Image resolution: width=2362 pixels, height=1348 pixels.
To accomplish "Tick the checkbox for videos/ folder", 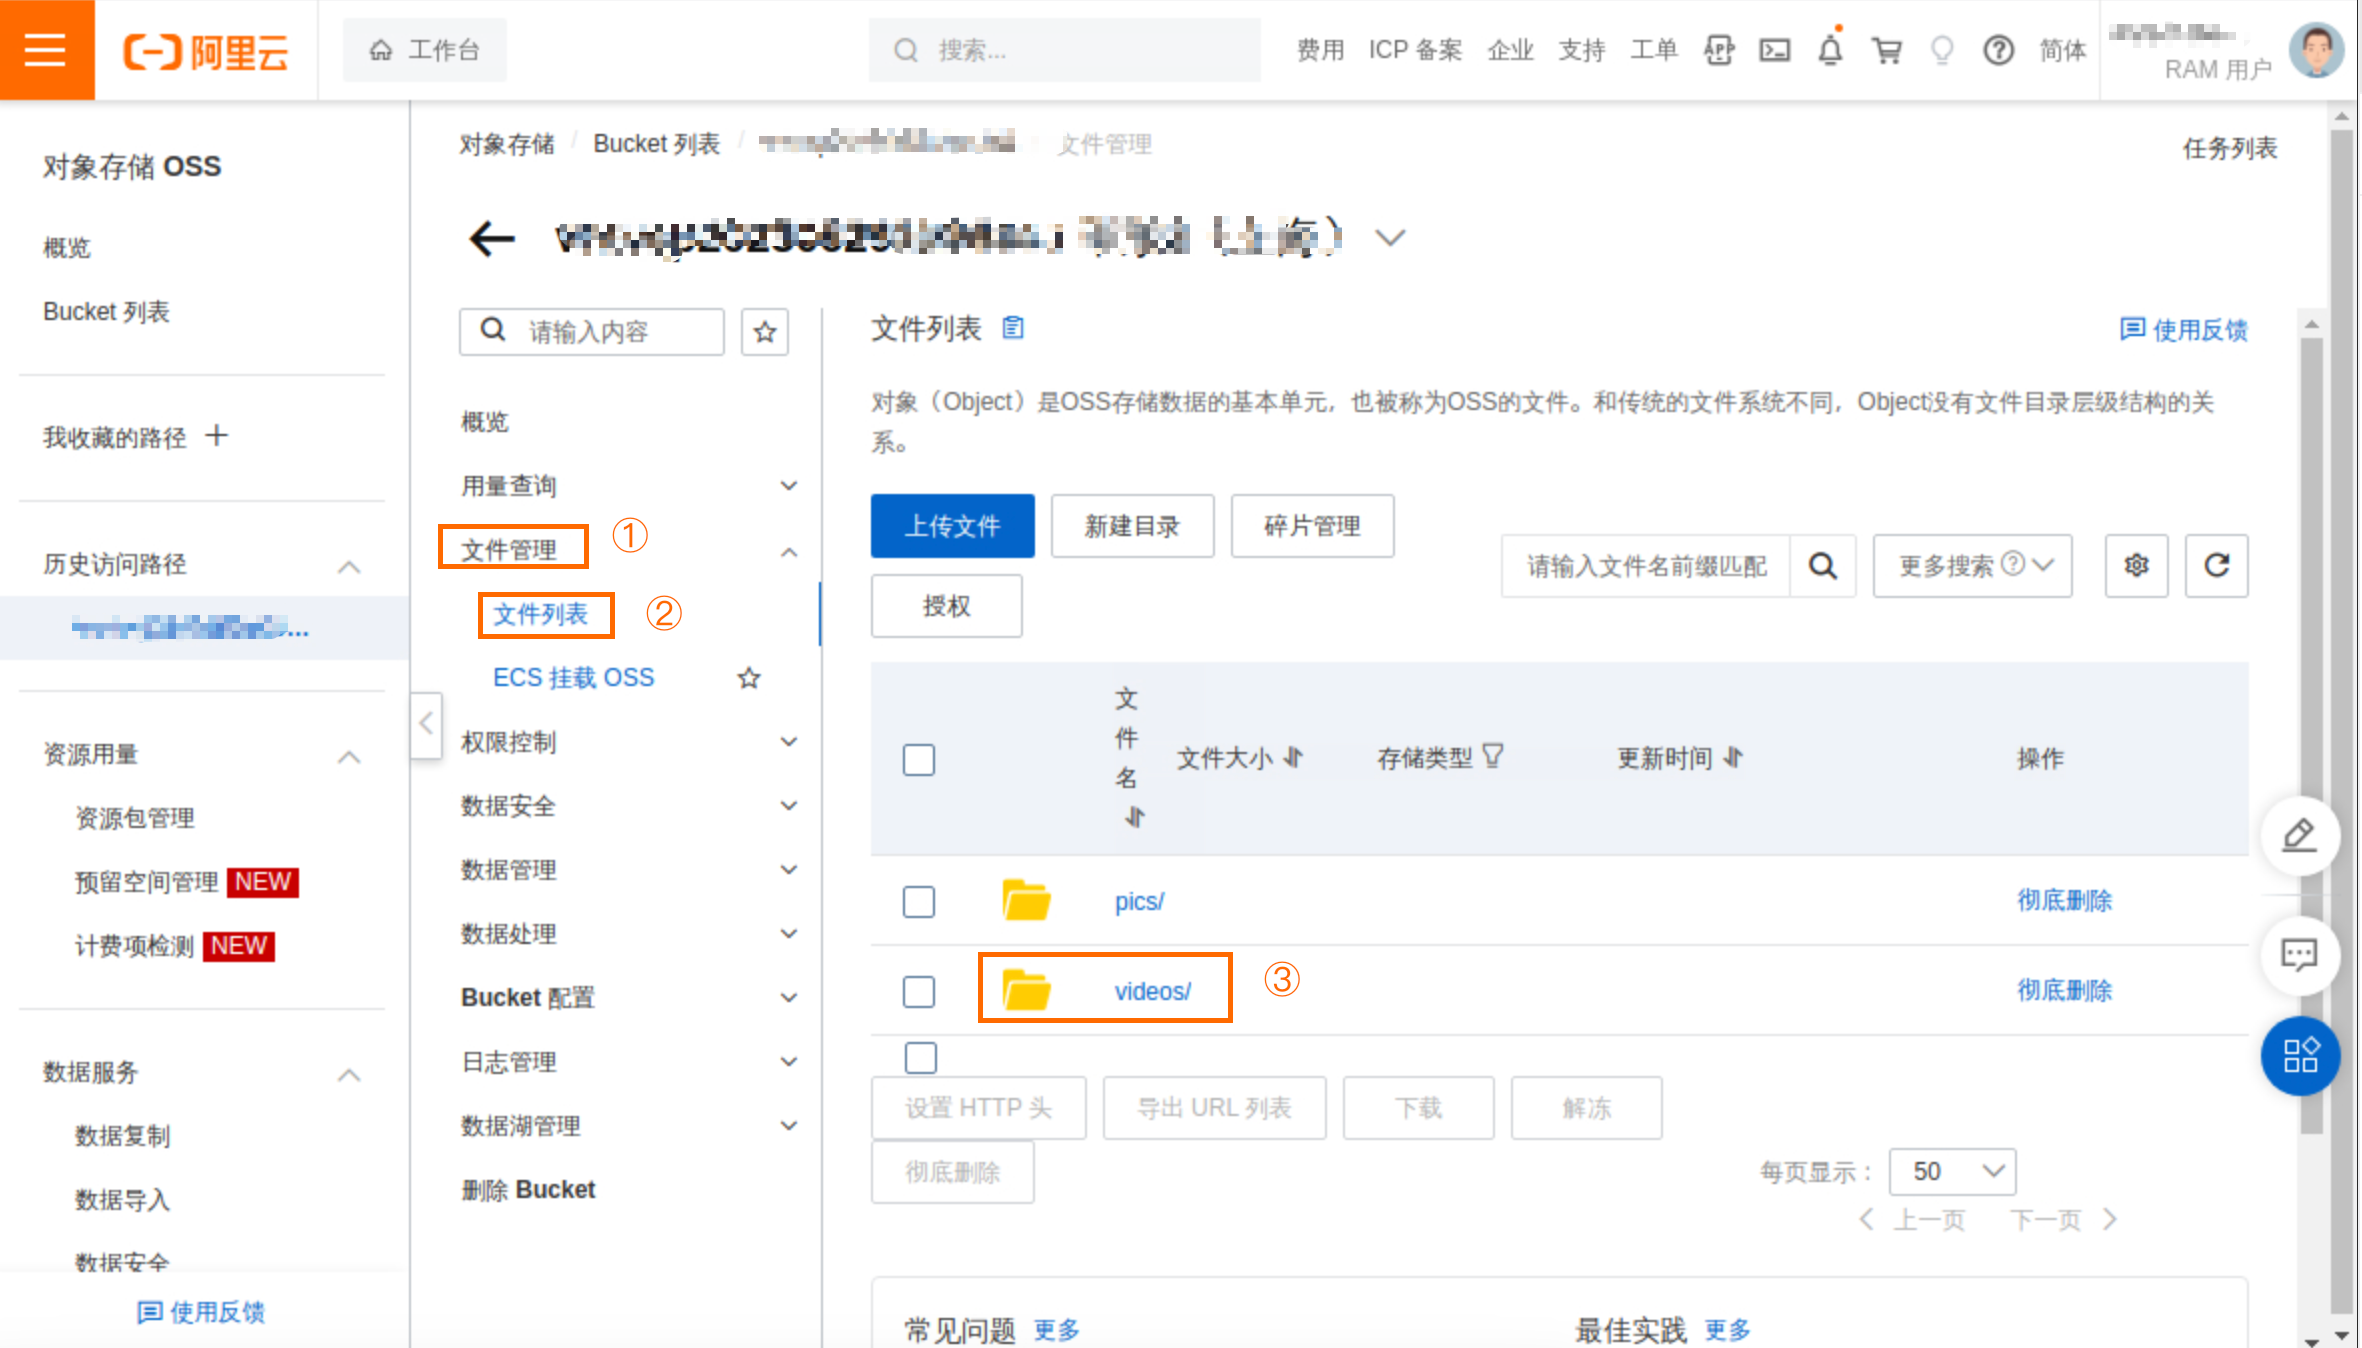I will [918, 991].
